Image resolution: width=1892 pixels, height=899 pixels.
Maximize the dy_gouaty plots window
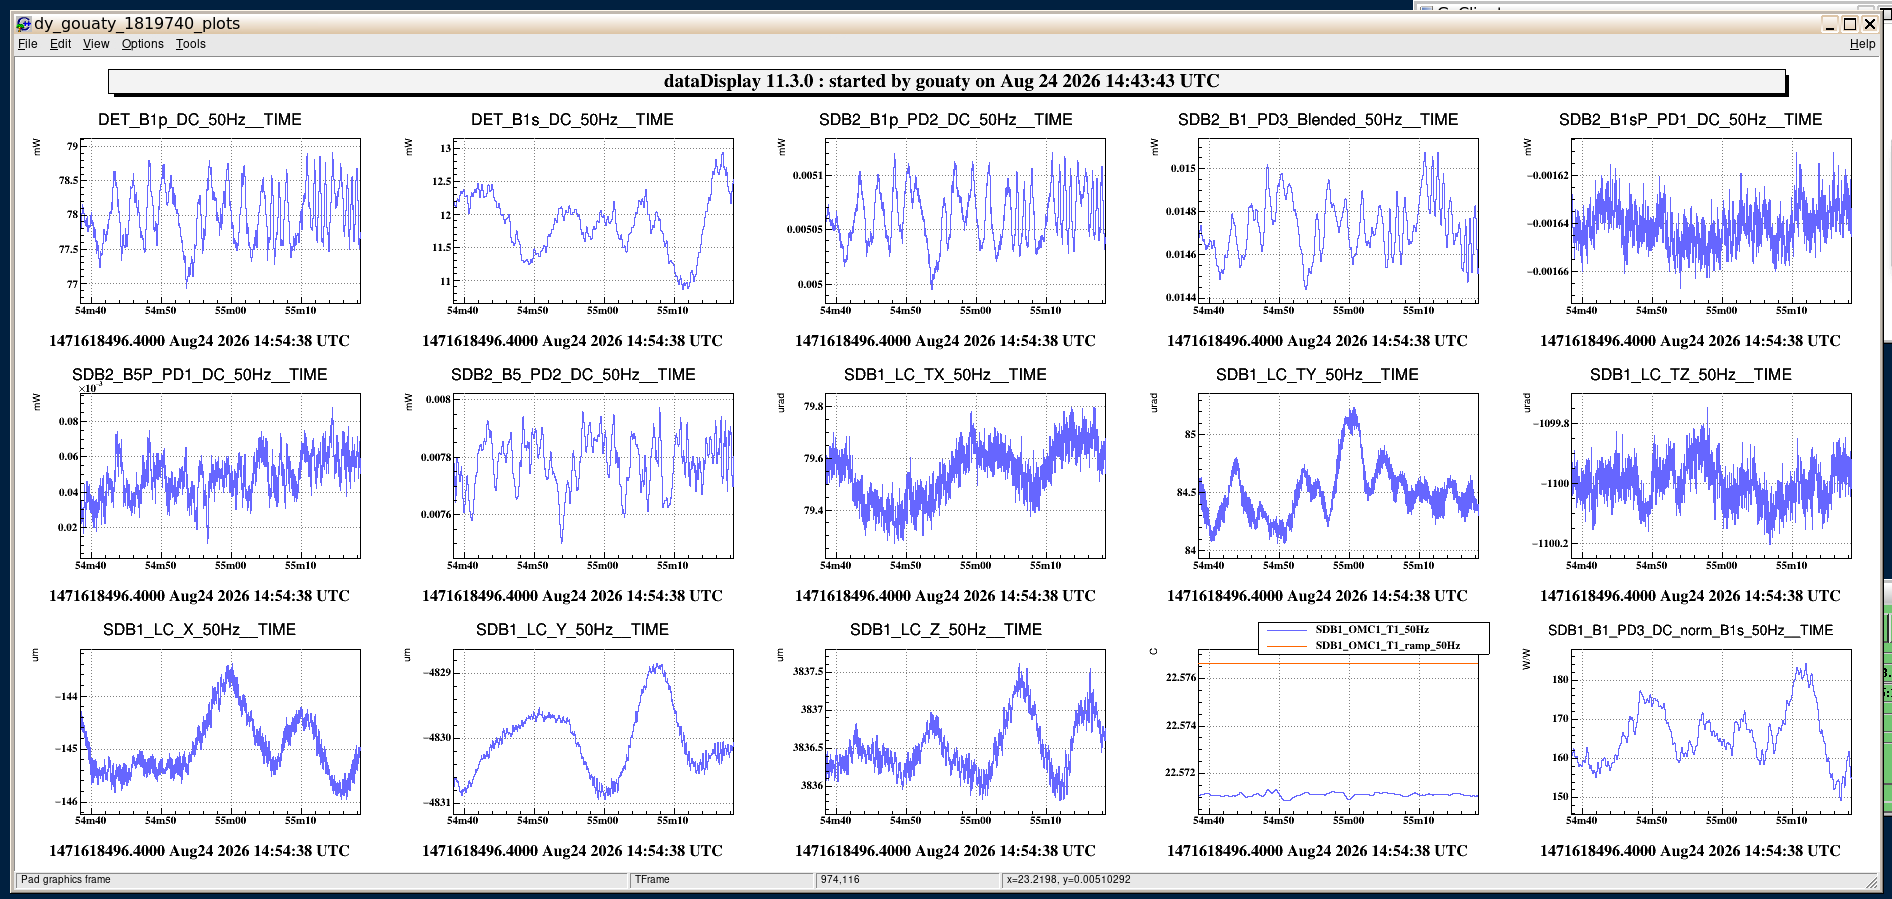1850,24
